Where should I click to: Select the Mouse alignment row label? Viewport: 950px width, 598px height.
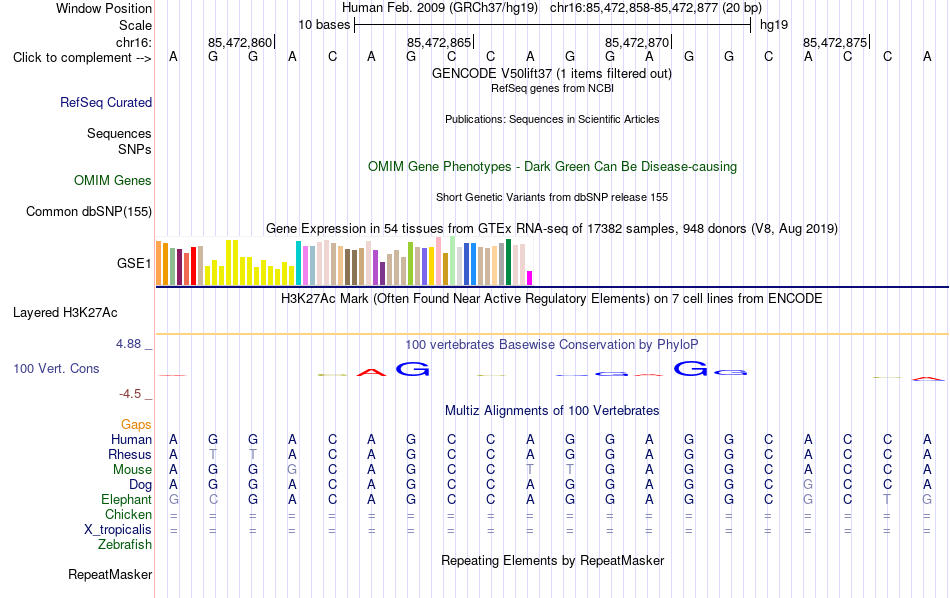(132, 470)
